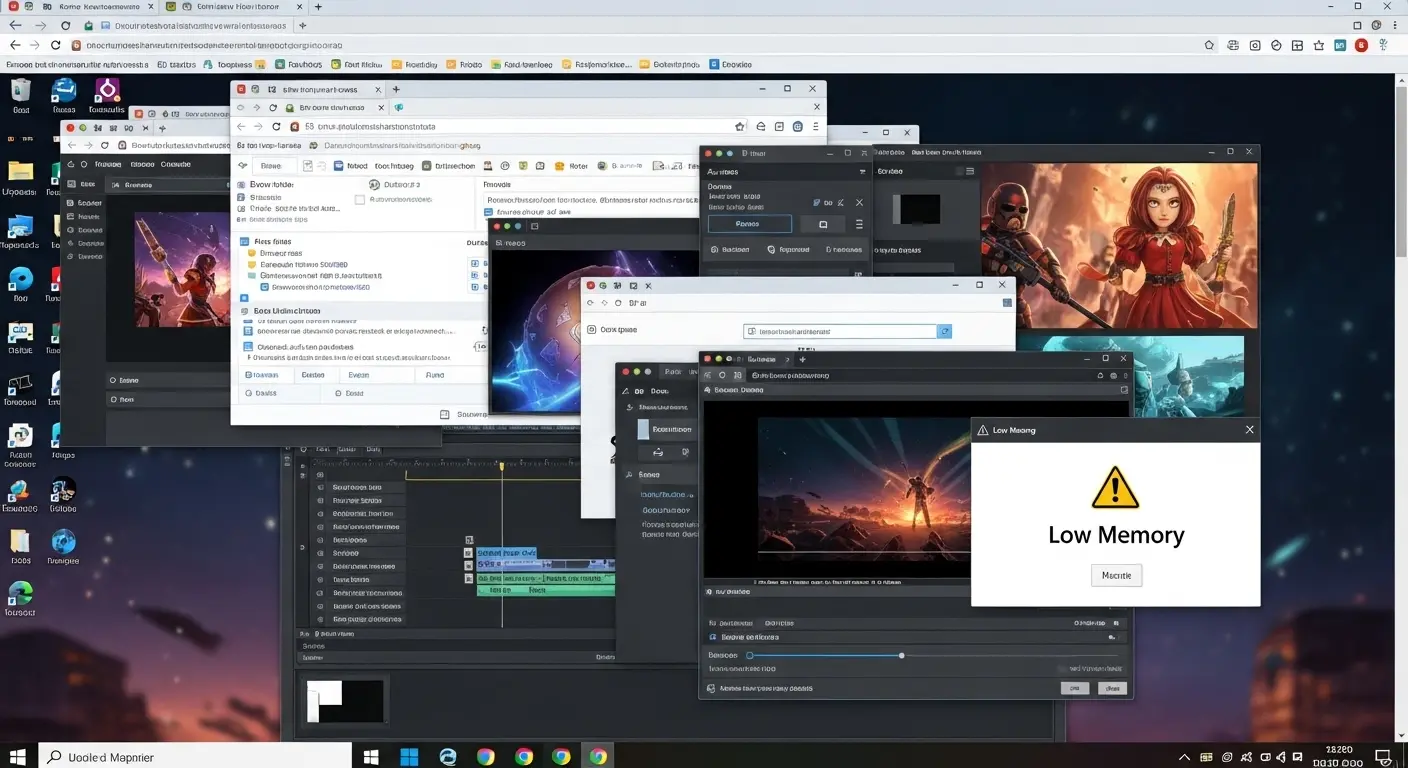This screenshot has width=1408, height=768.
Task: Select upper radio option at bottom of dark viewer
Action: [114, 380]
